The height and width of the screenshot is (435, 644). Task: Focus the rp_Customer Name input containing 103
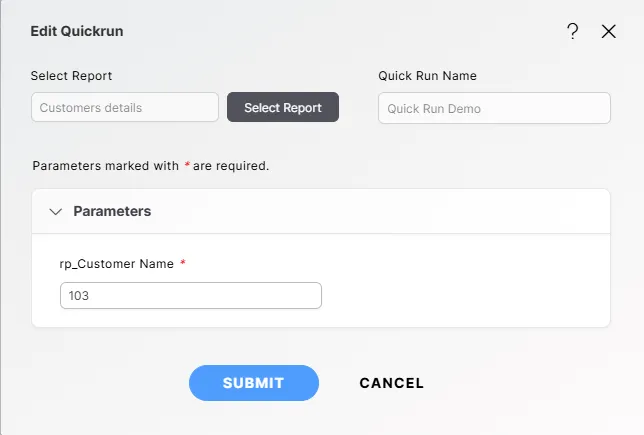(x=191, y=296)
